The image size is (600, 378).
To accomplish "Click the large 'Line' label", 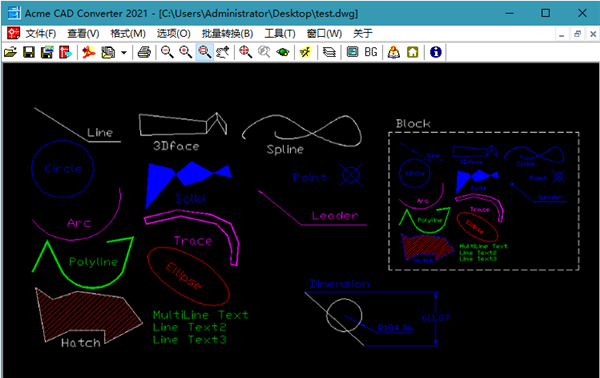I will point(100,132).
